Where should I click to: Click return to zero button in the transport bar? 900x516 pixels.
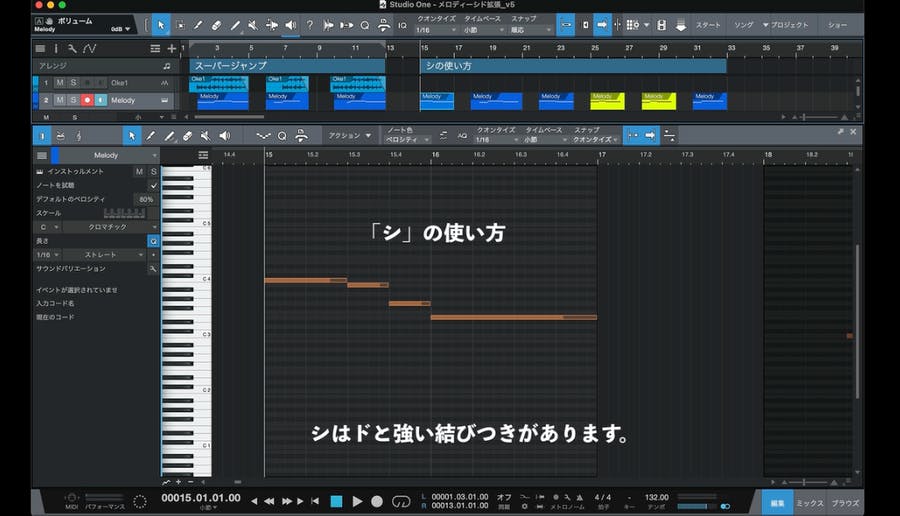click(315, 502)
